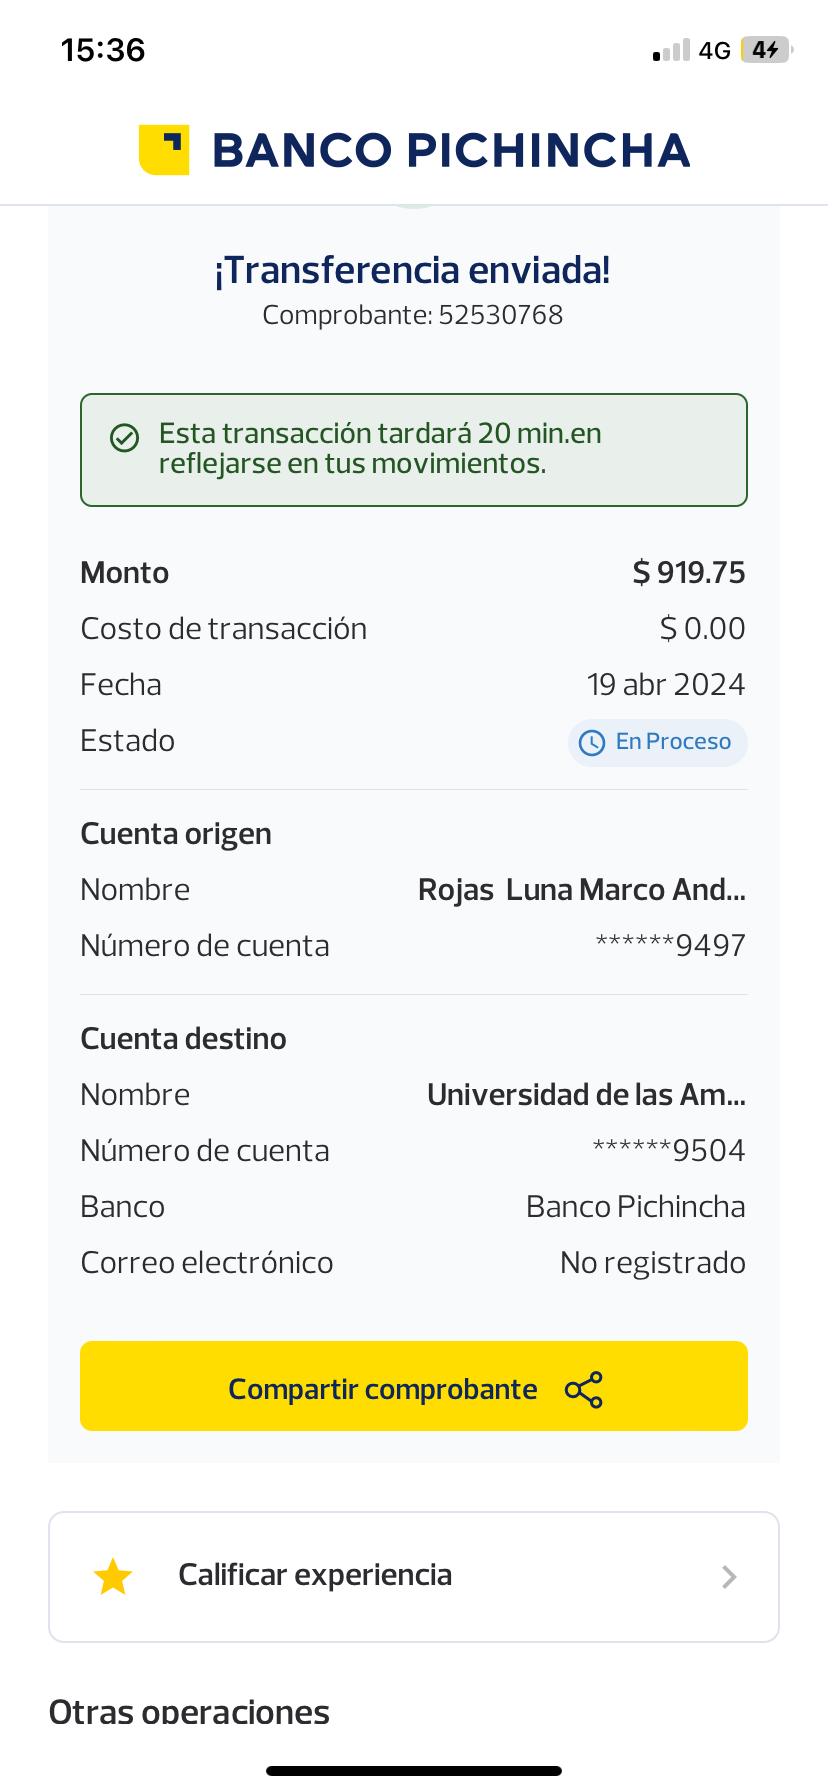
Task: Tap the 20 min transaction notice banner
Action: coord(414,450)
